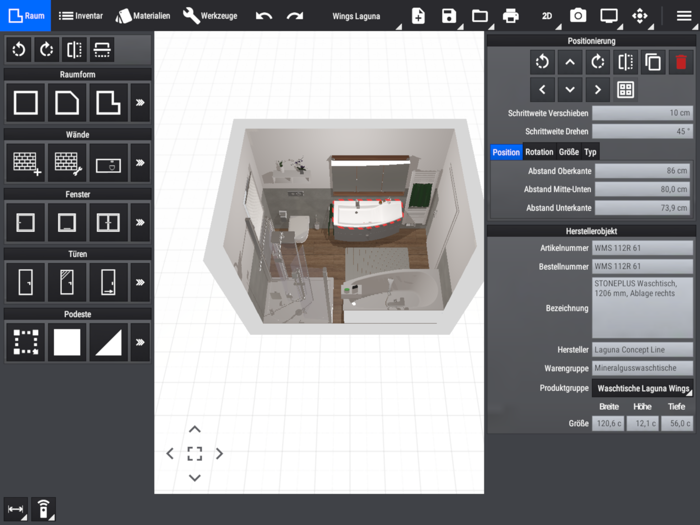Select the triangular ramp Podest
700x525 pixels.
(108, 342)
